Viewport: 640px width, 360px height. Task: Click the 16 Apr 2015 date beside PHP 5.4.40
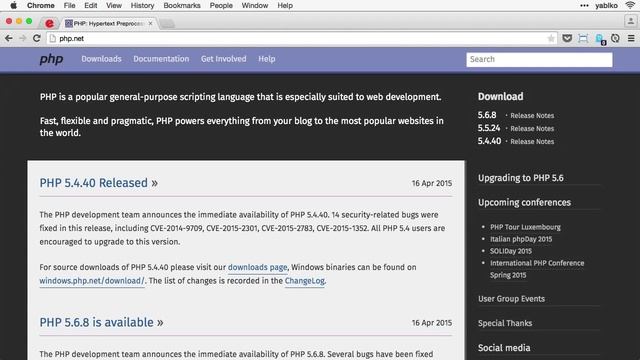click(x=432, y=183)
